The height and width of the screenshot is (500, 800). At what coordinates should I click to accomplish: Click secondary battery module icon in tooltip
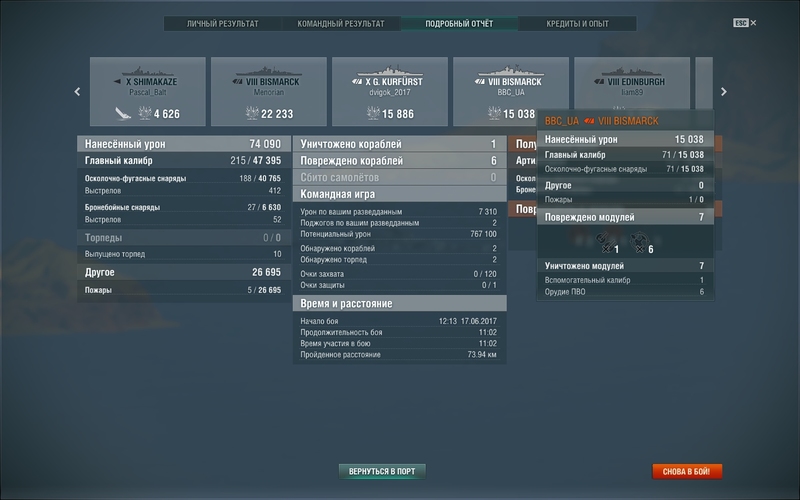[x=606, y=242]
